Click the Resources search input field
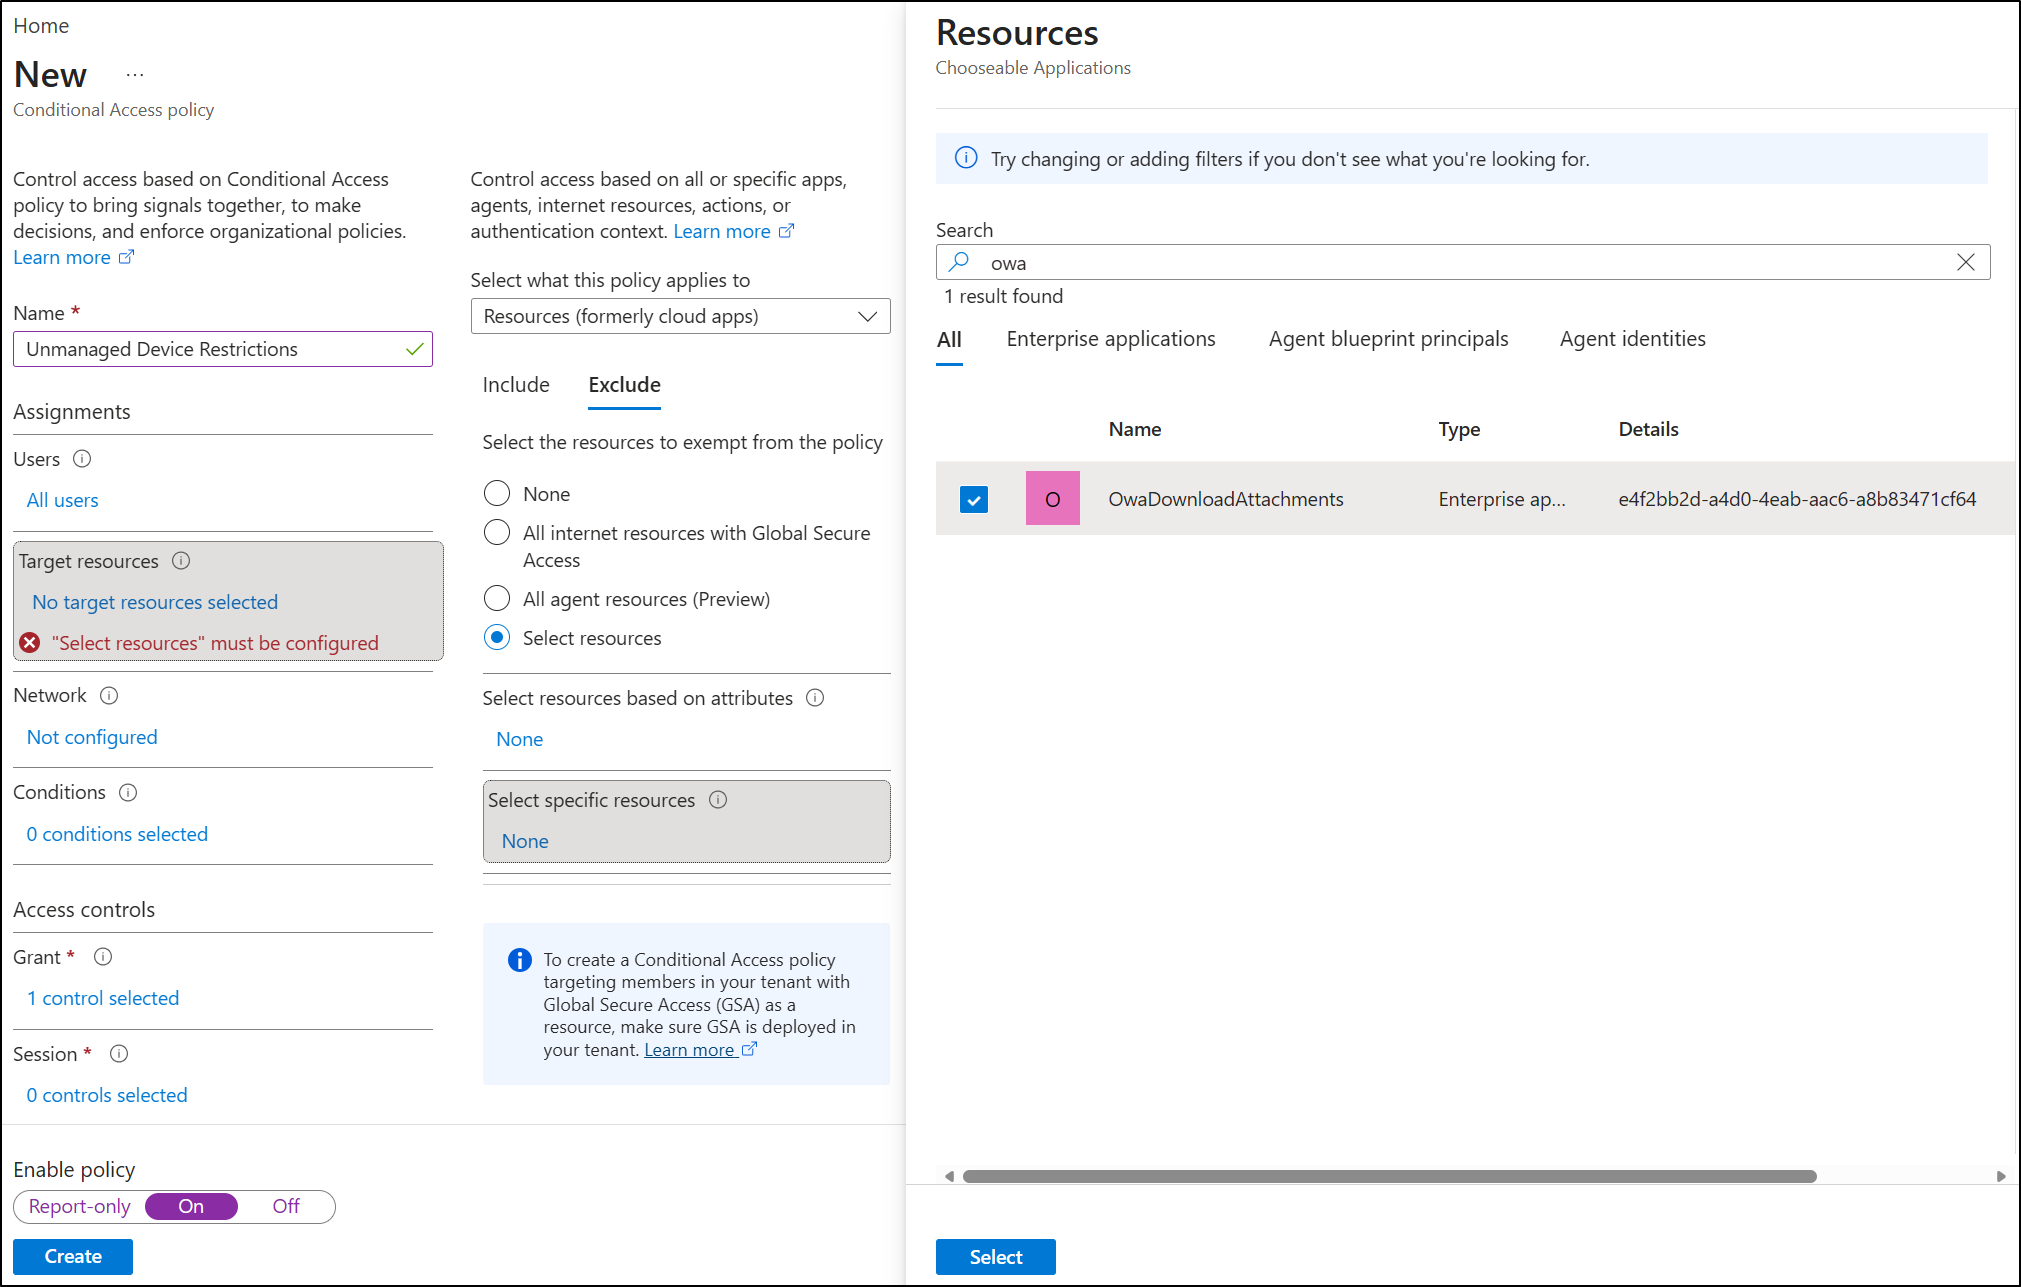Image resolution: width=2021 pixels, height=1287 pixels. pyautogui.click(x=1462, y=262)
